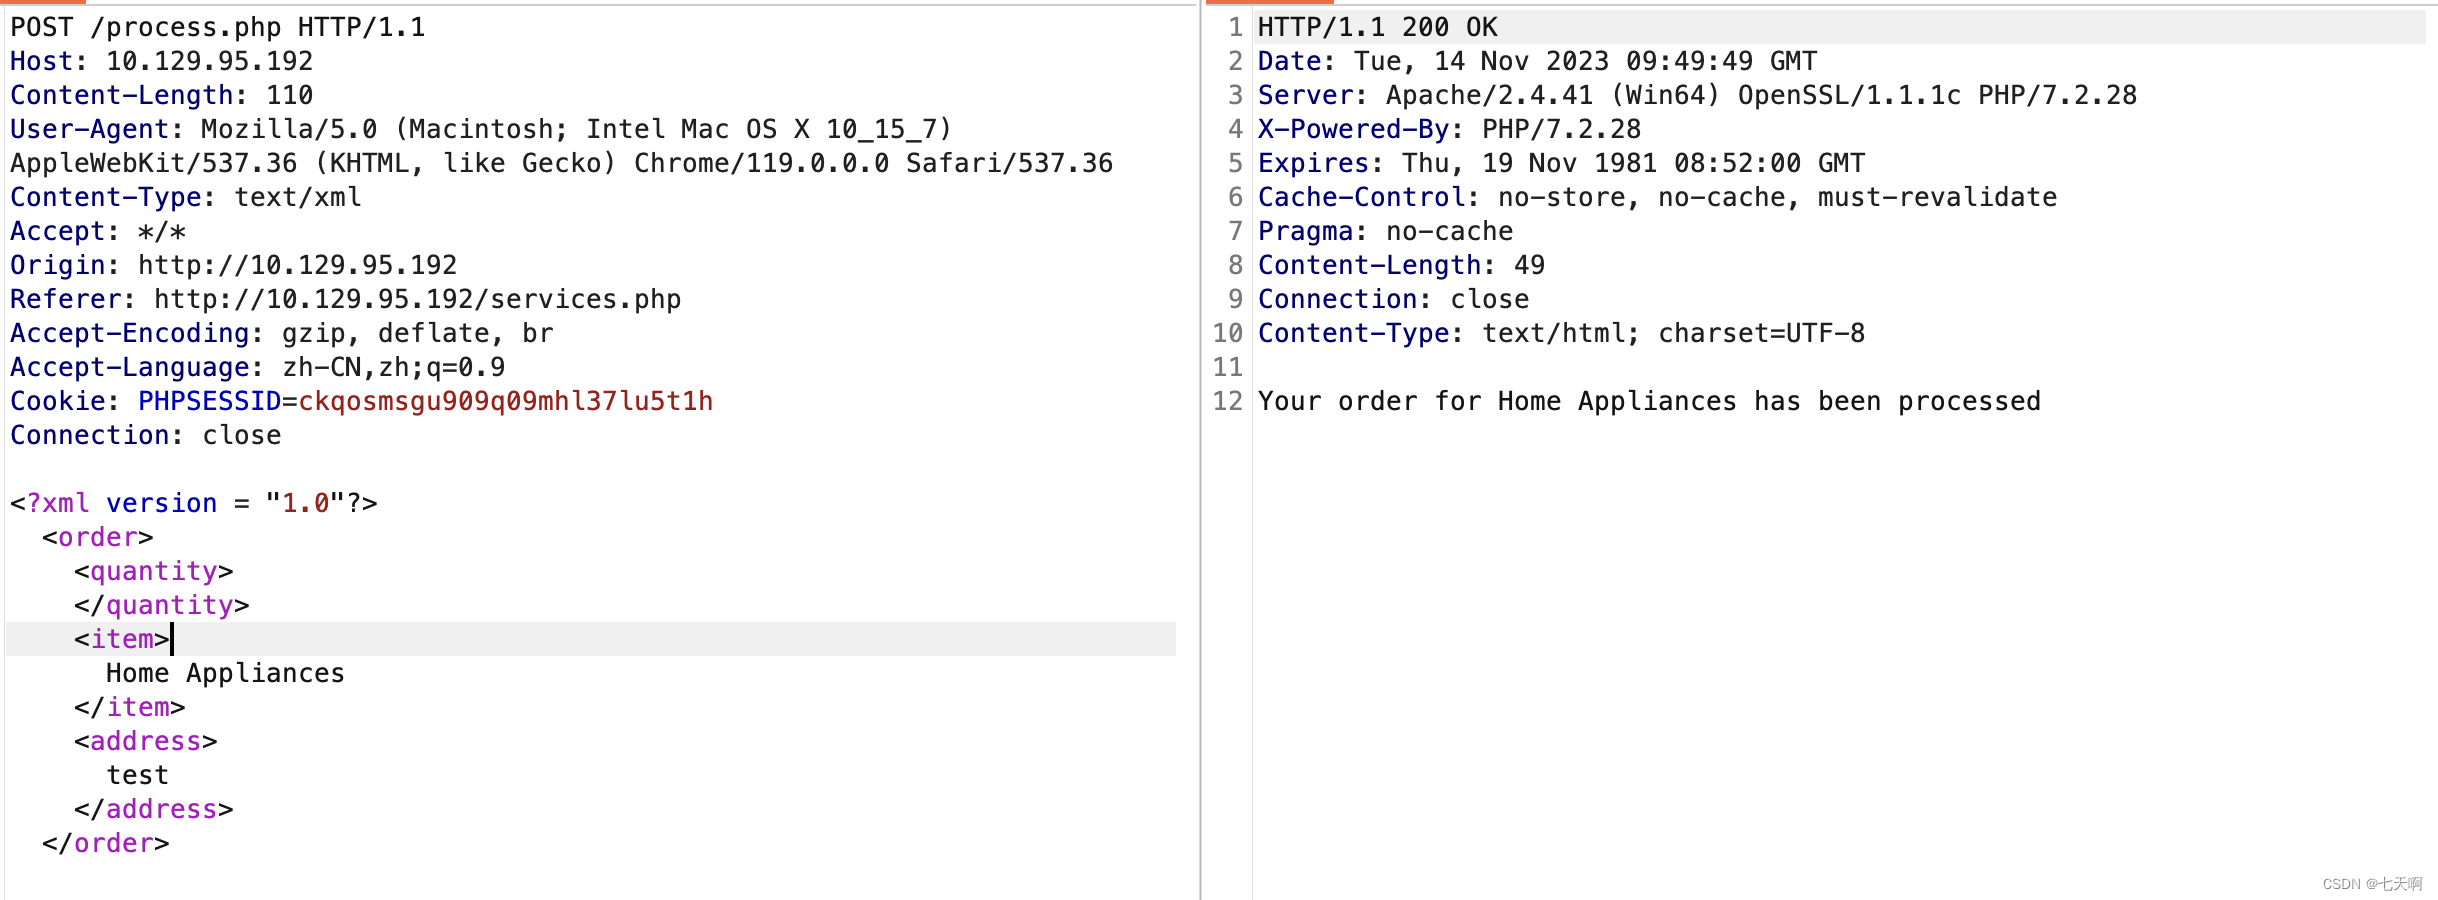Click the opening item tag

[x=122, y=639]
